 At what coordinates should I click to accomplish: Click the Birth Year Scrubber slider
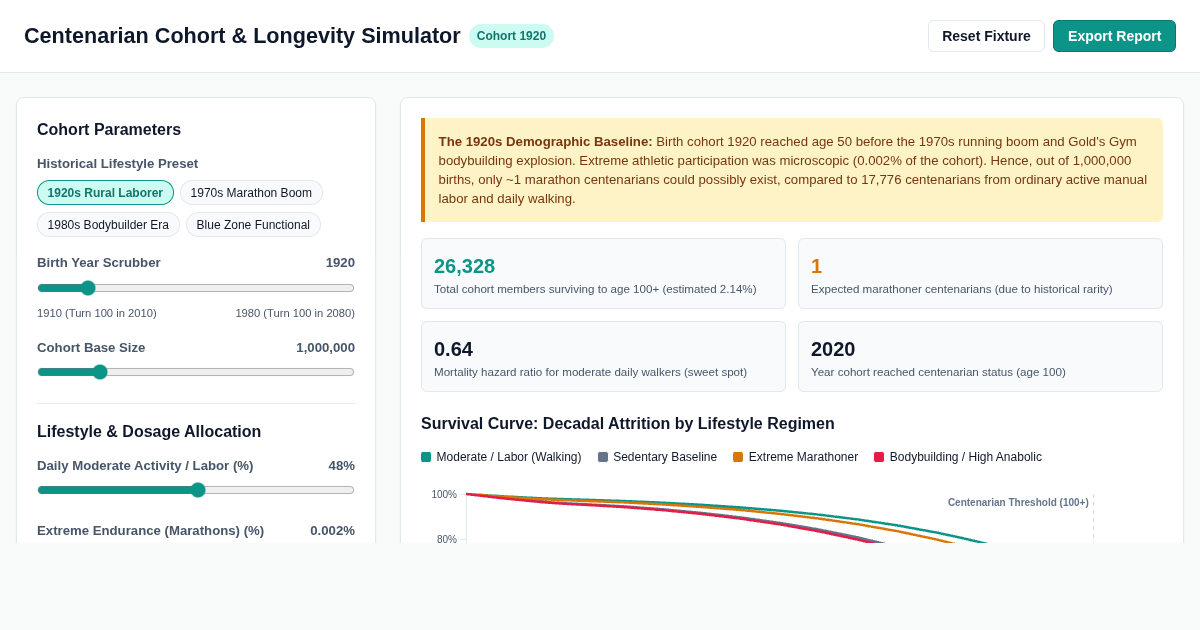pos(196,288)
